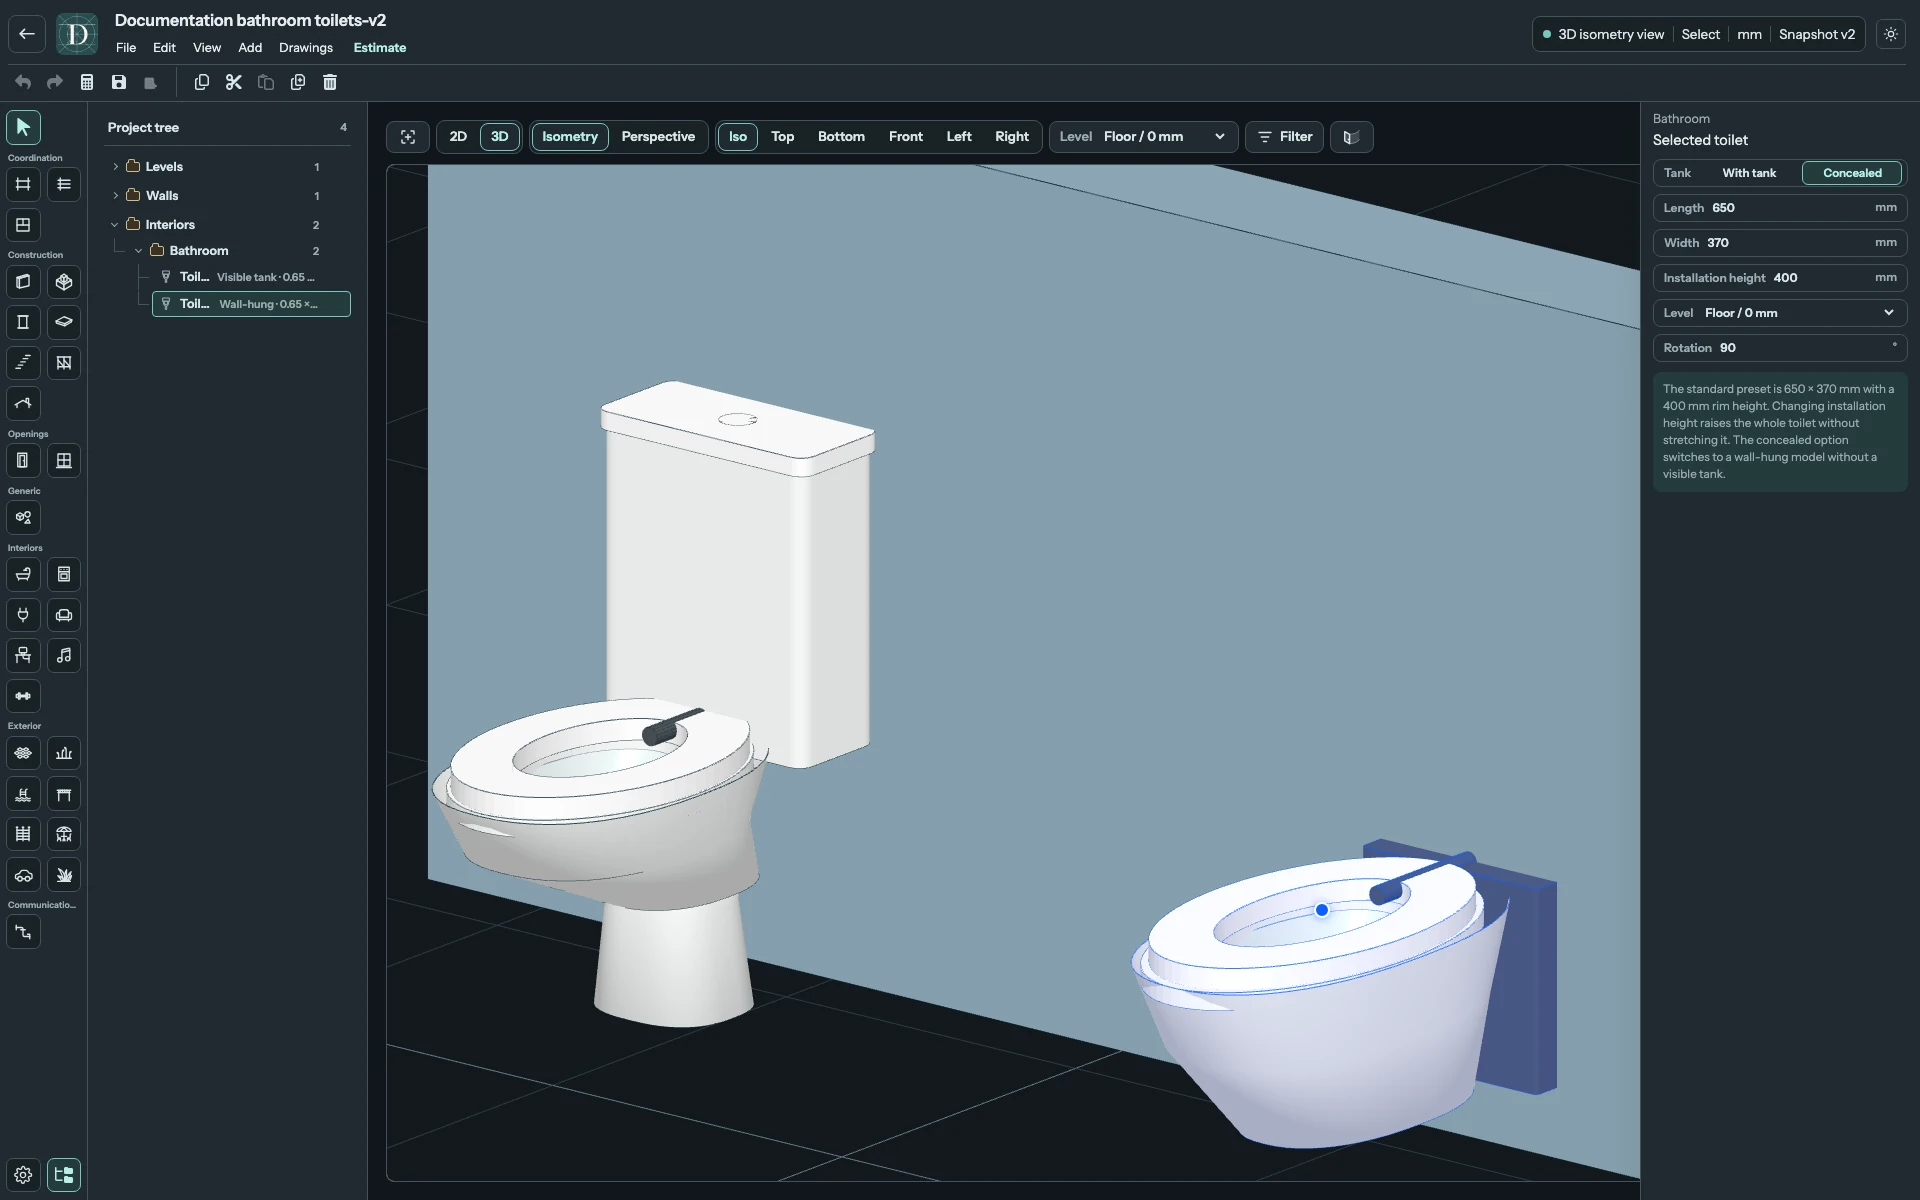Expand the Levels folder
1920x1200 pixels.
[x=116, y=167]
